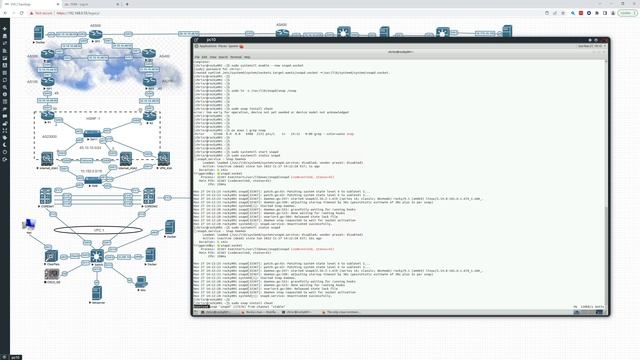Click the red extension icon in browser toolbar
Image resolution: width=640 pixels, height=360 pixels.
click(581, 13)
